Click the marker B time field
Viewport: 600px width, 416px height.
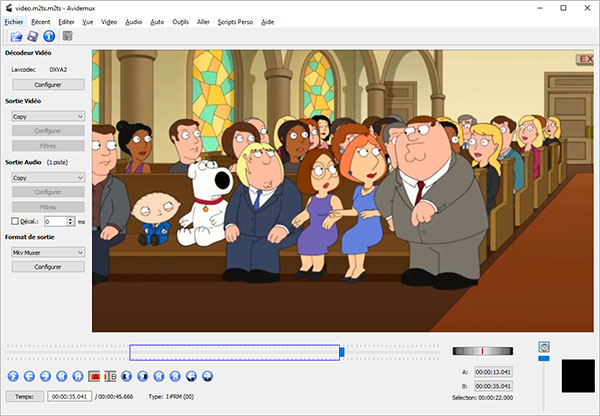tap(493, 386)
